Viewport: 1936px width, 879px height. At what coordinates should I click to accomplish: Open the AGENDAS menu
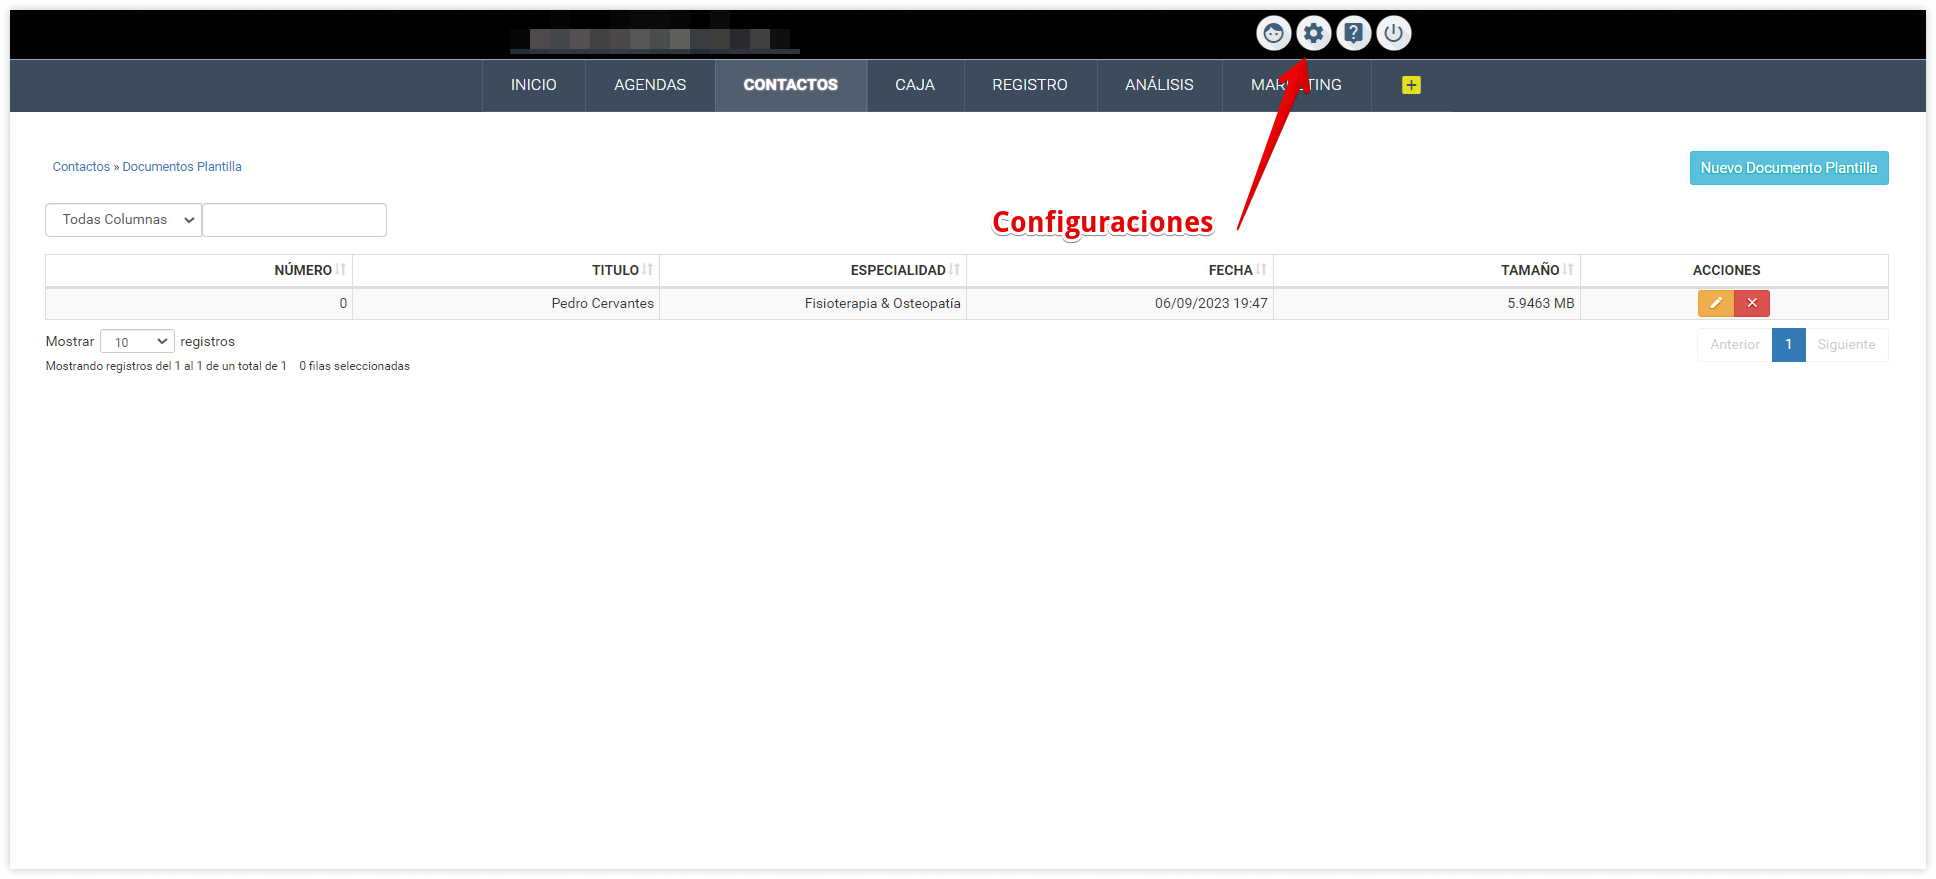click(650, 85)
